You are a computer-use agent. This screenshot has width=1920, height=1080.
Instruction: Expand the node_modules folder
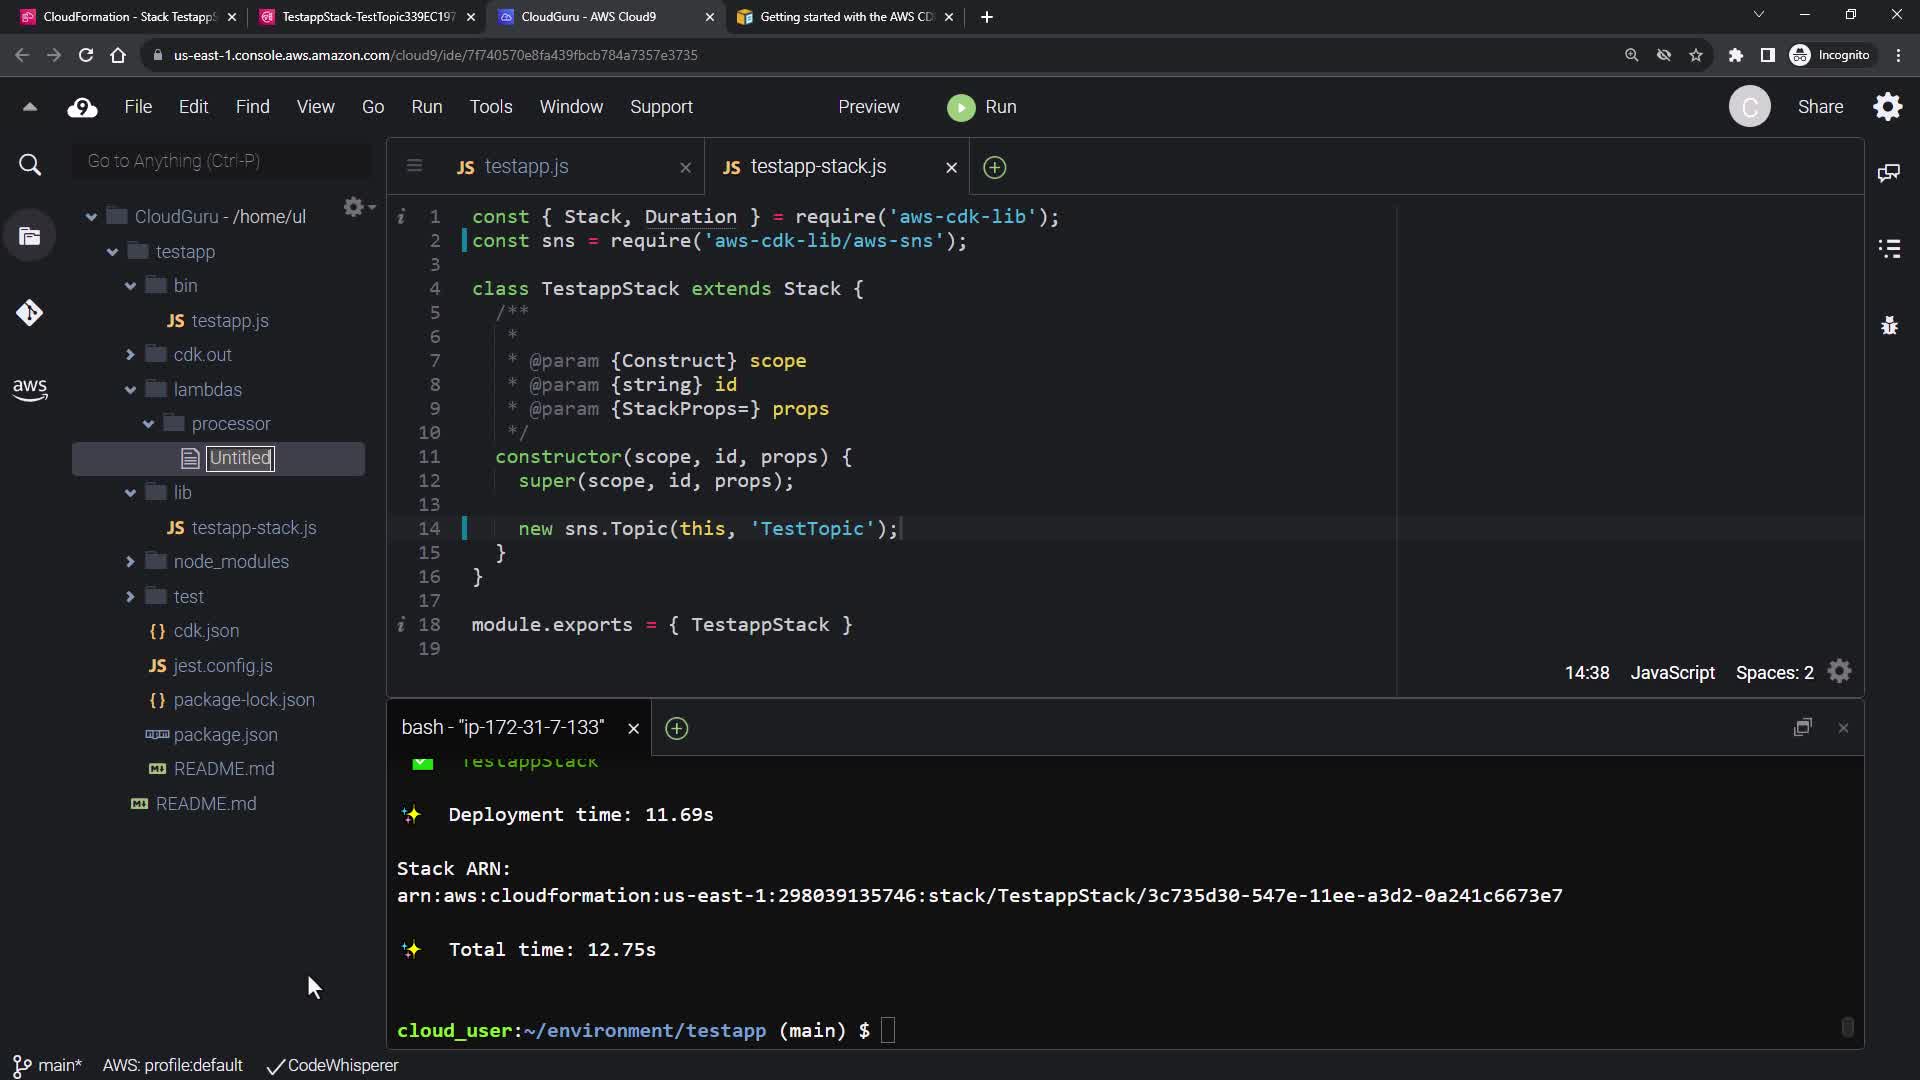click(x=130, y=562)
